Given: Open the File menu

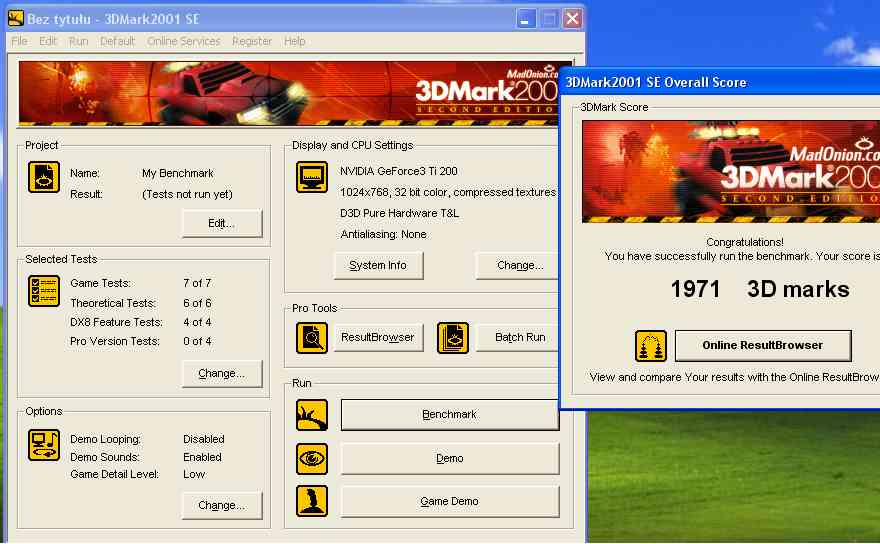Looking at the screenshot, I should pyautogui.click(x=19, y=41).
